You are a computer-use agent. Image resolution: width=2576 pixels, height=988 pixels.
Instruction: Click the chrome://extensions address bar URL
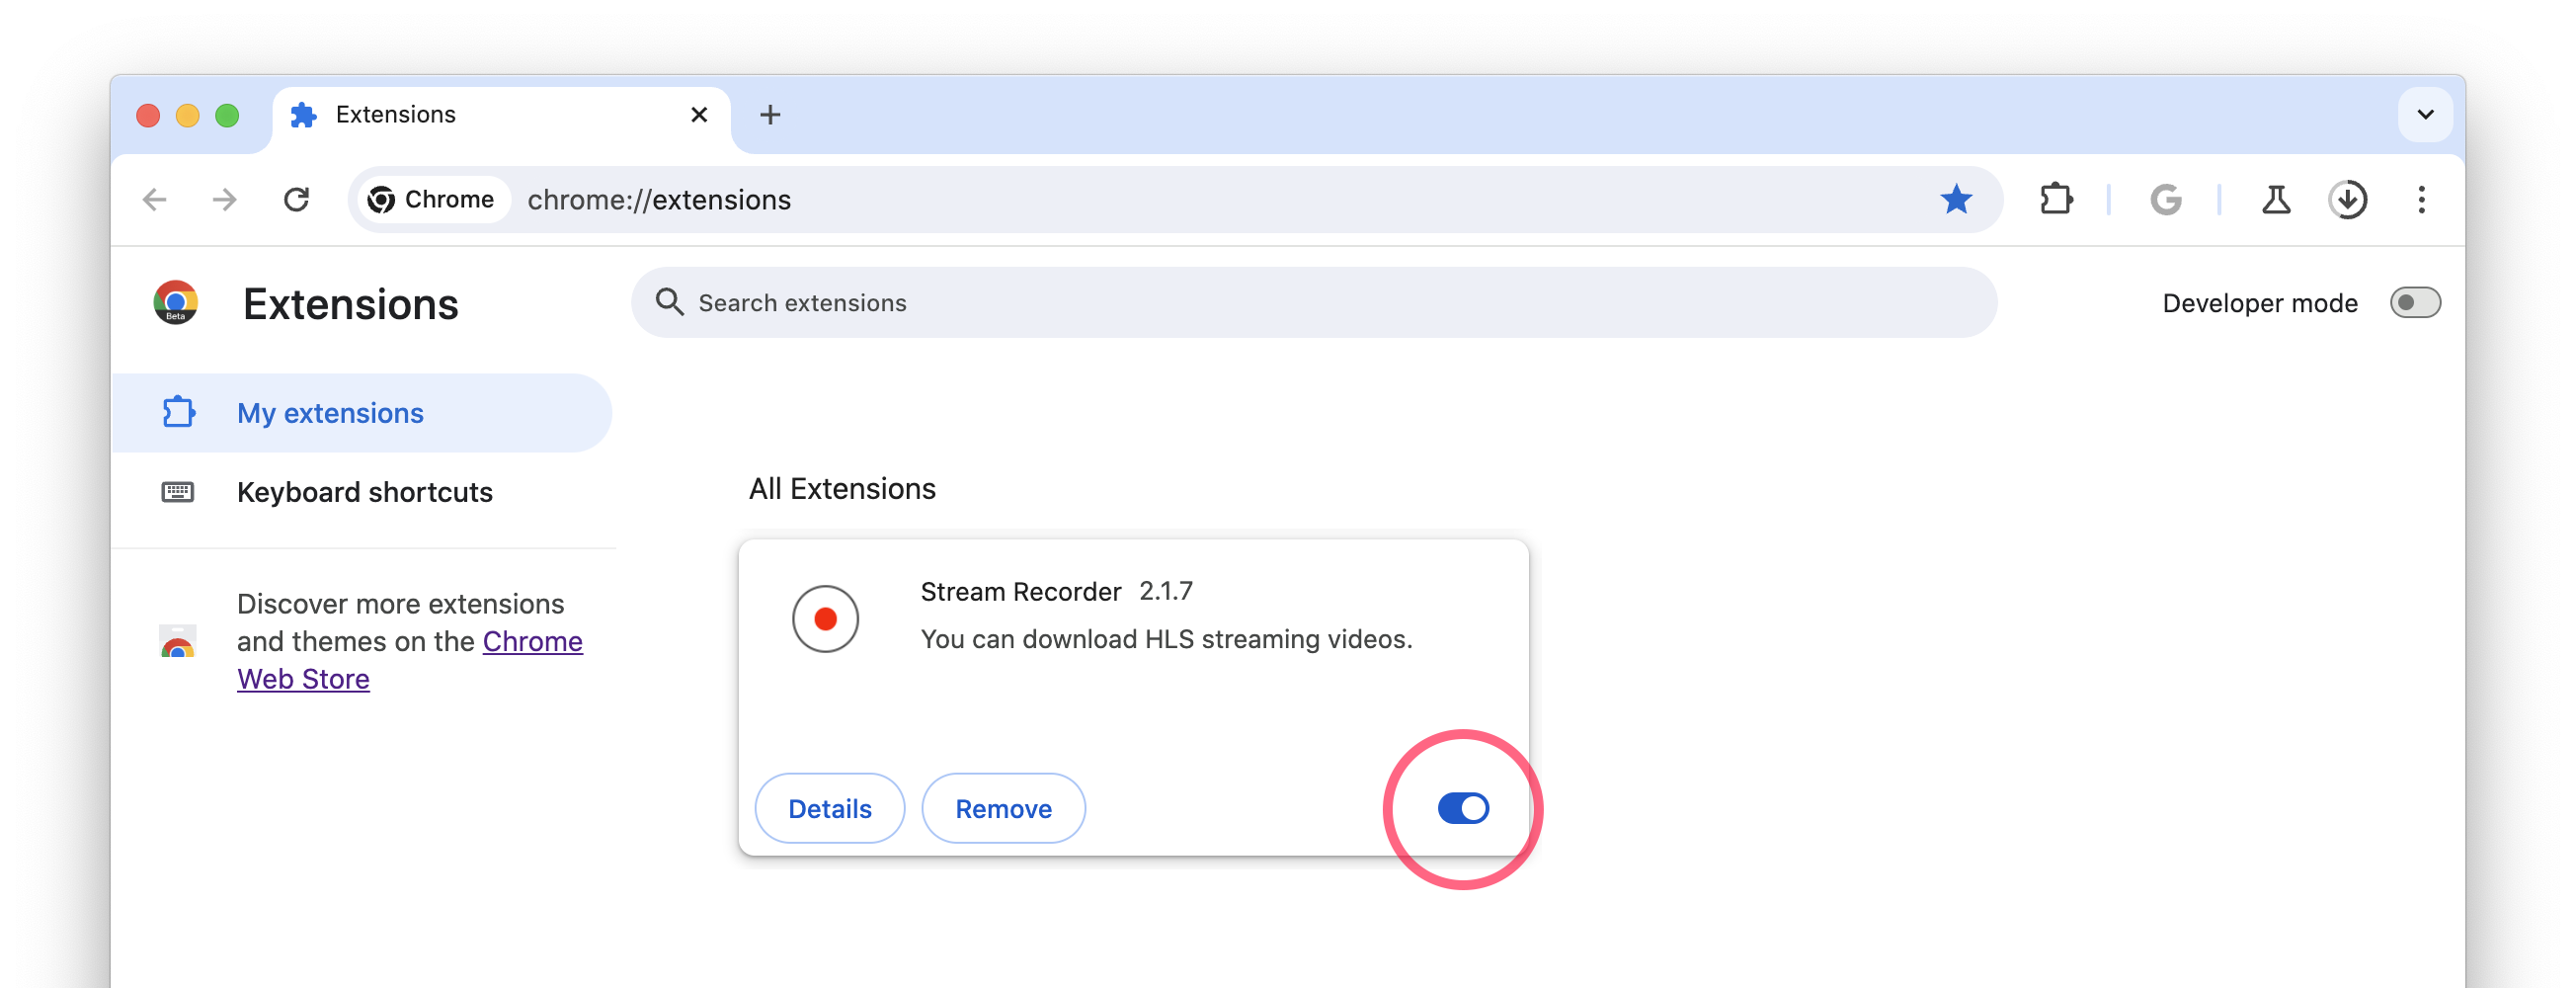(x=659, y=200)
